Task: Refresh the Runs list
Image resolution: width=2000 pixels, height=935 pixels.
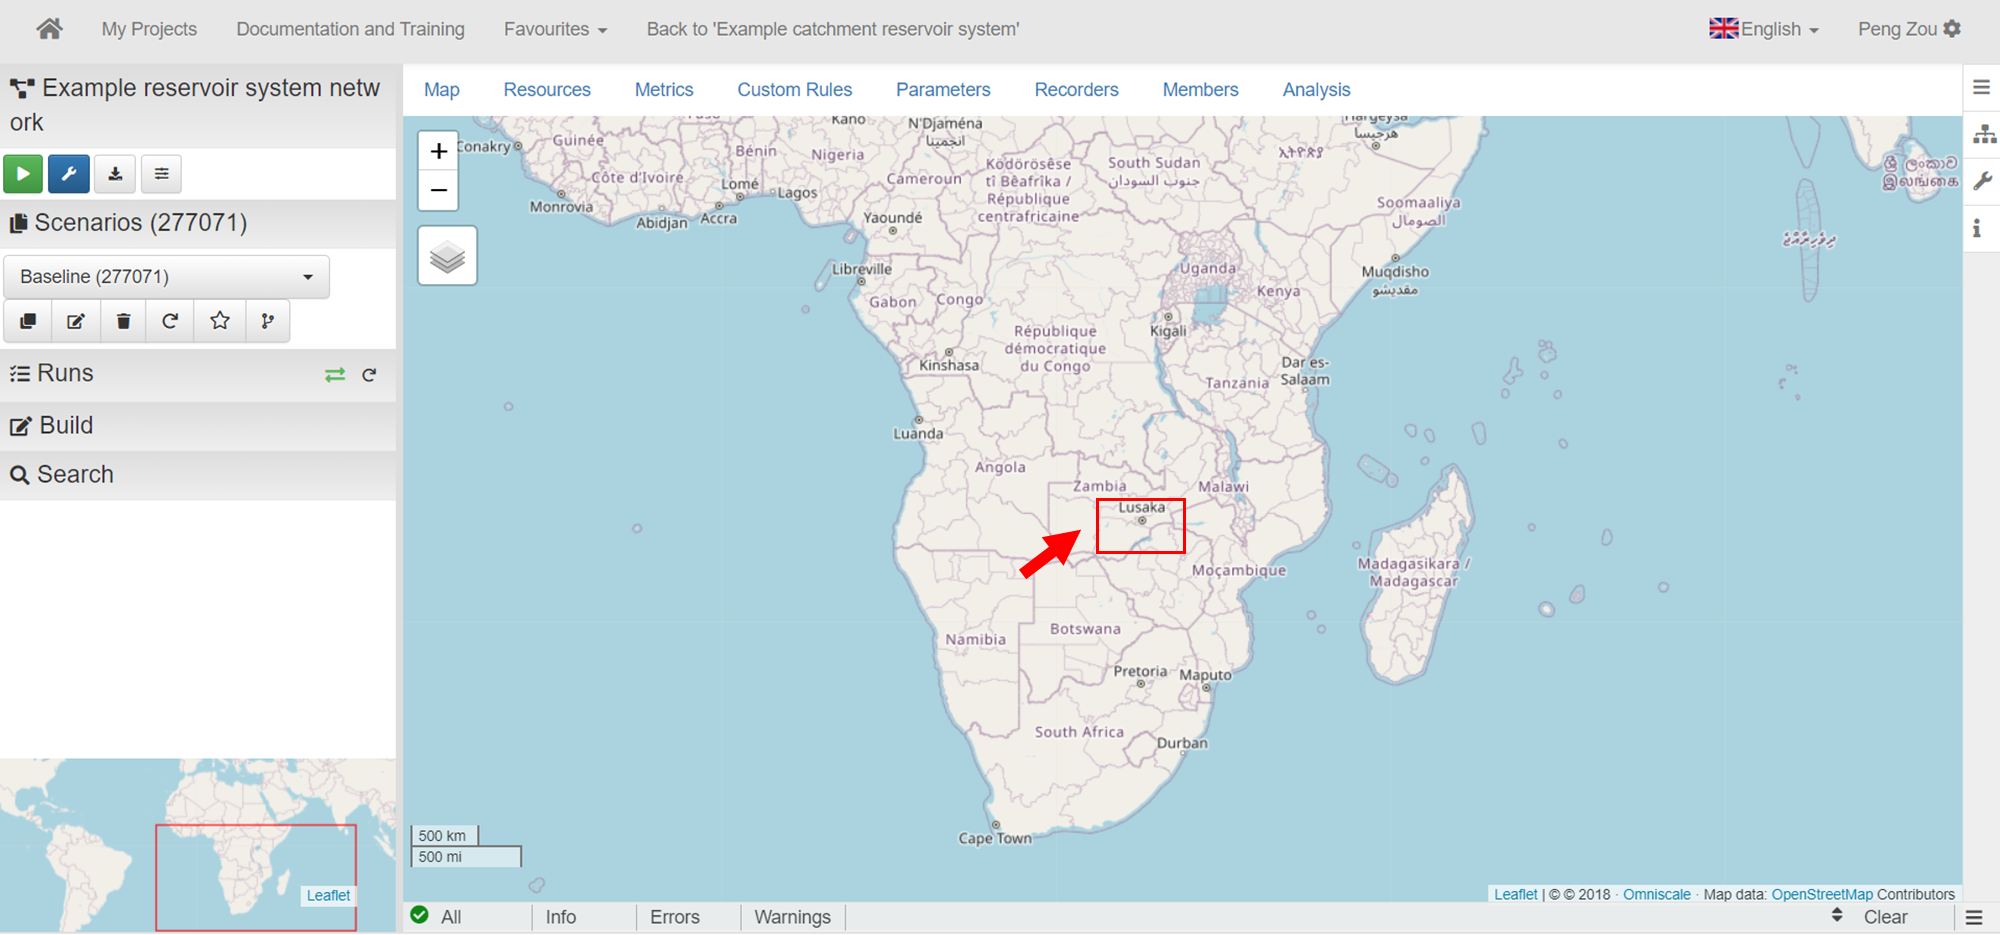Action: click(x=369, y=375)
